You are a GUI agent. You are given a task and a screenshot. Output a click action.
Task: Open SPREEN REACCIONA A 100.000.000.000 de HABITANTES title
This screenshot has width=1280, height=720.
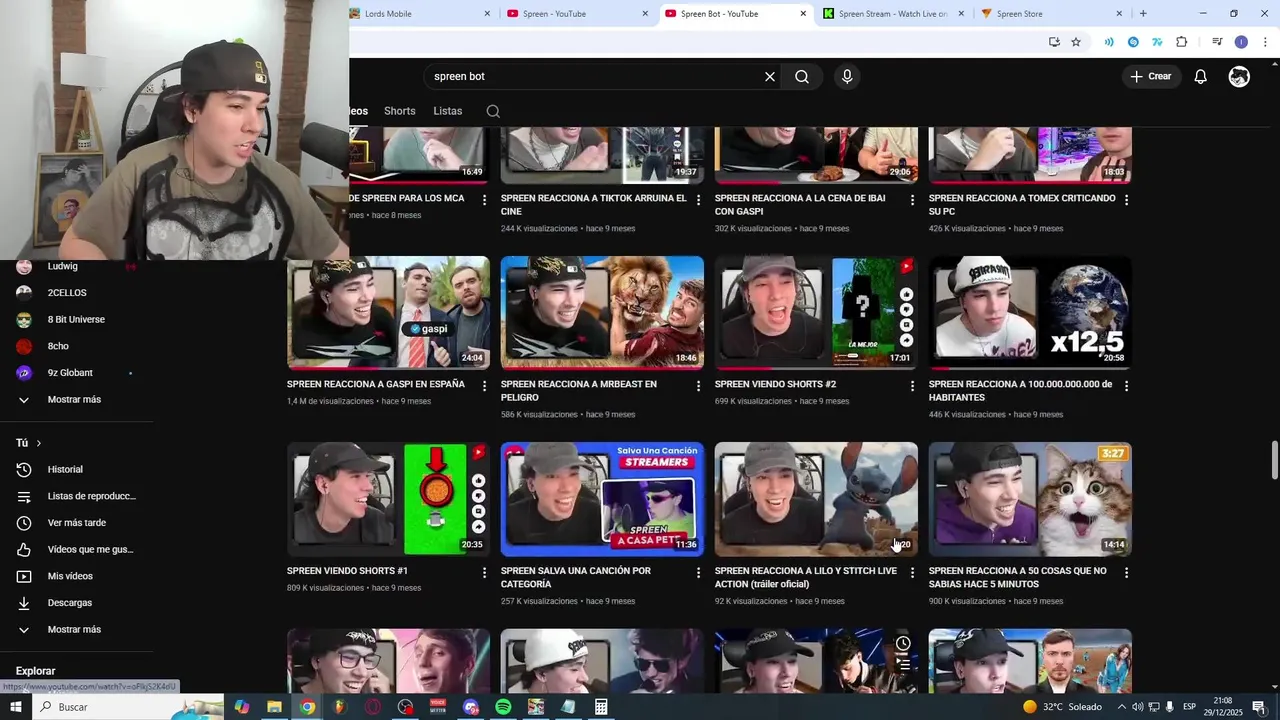coord(1020,391)
